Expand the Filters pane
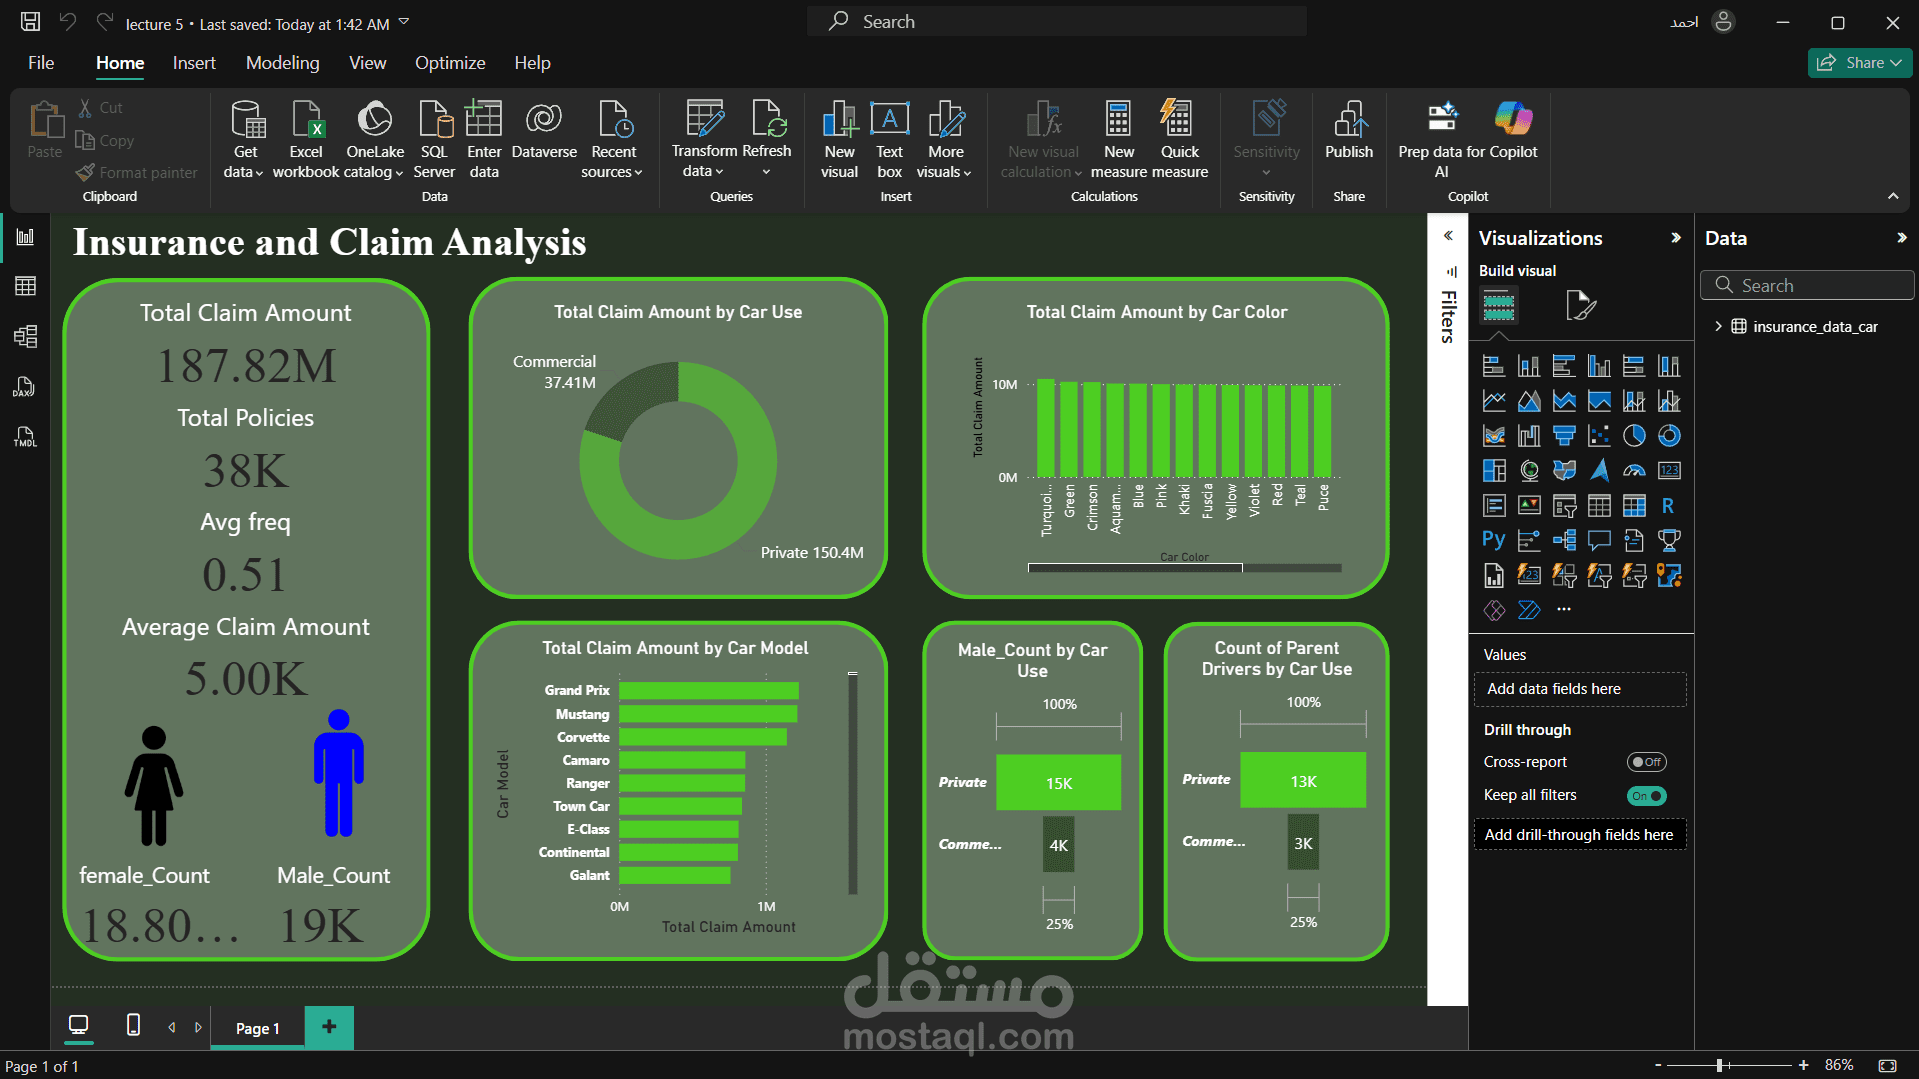Viewport: 1919px width, 1079px height. coord(1447,236)
